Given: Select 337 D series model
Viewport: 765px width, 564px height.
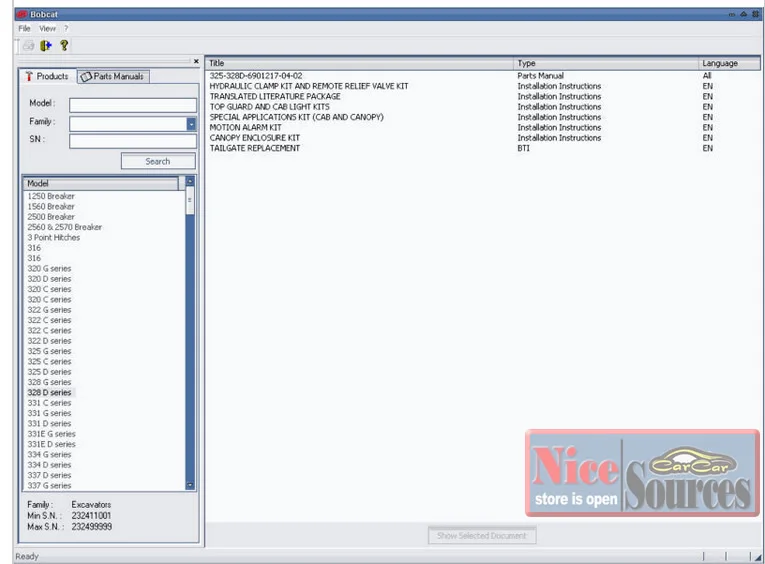Looking at the screenshot, I should tap(49, 475).
